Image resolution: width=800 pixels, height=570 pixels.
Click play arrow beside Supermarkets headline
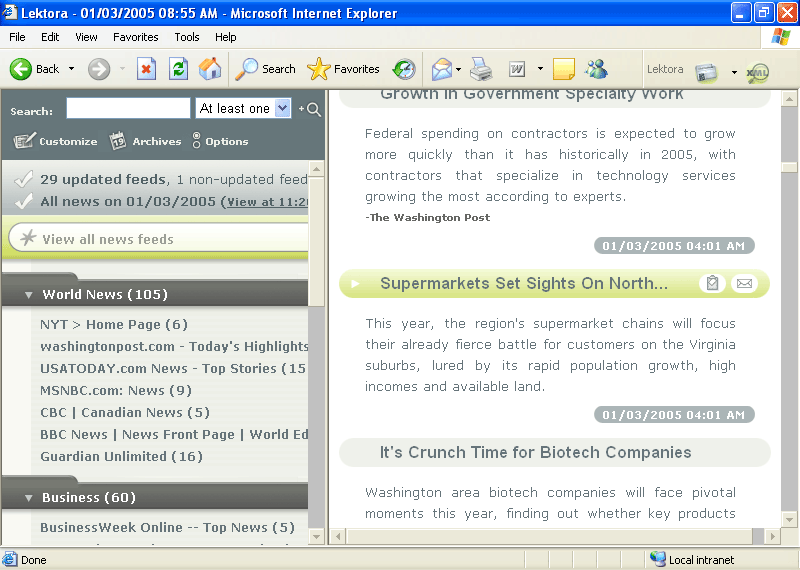point(355,283)
